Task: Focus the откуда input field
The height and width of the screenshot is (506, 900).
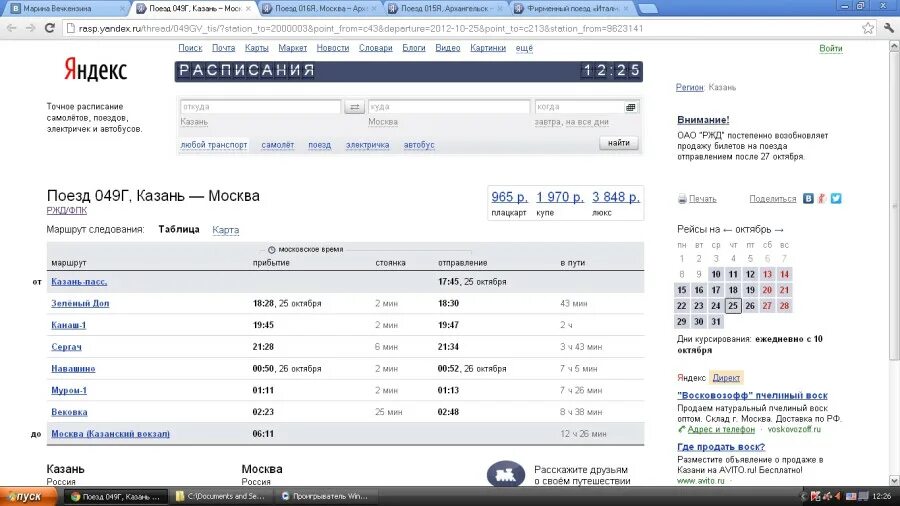Action: pos(261,107)
